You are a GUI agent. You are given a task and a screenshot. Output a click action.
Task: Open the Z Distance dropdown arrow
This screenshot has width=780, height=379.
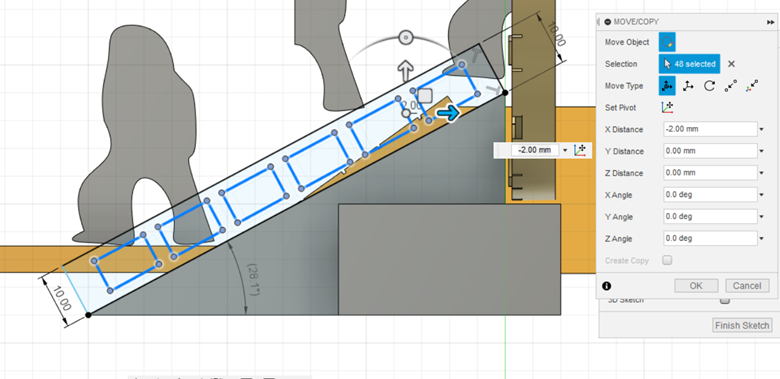762,174
